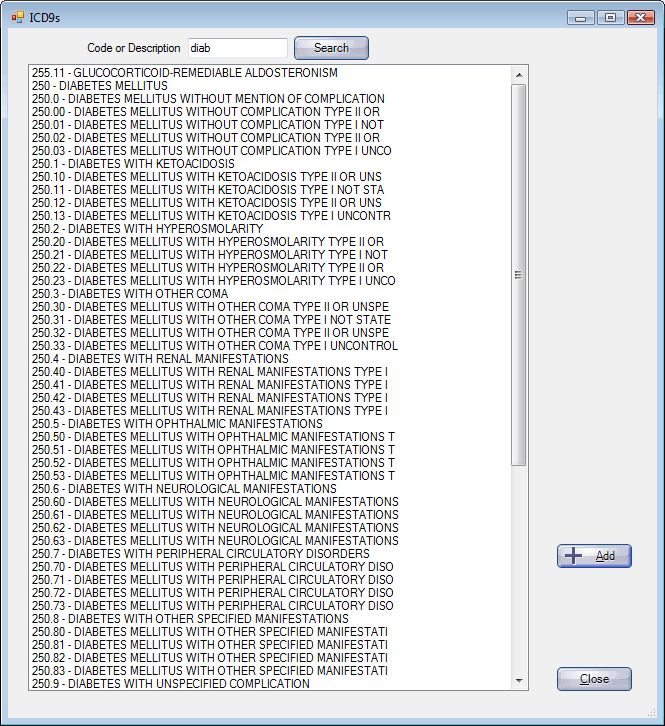
Task: Maximize the ICD9s window
Action: (611, 18)
